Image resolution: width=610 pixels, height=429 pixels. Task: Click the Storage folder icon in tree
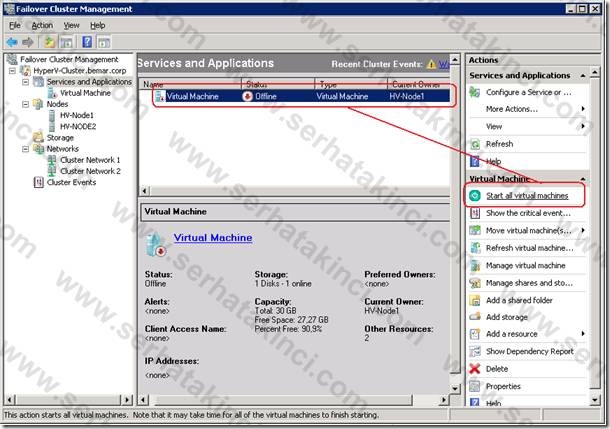pyautogui.click(x=38, y=137)
